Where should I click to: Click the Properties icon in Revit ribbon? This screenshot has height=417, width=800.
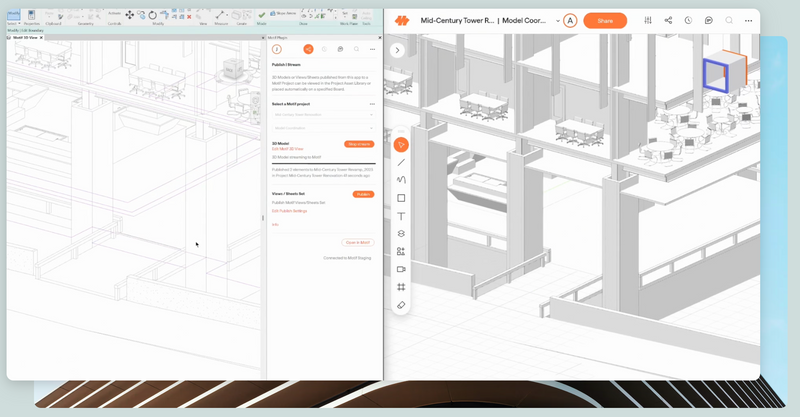pos(31,15)
